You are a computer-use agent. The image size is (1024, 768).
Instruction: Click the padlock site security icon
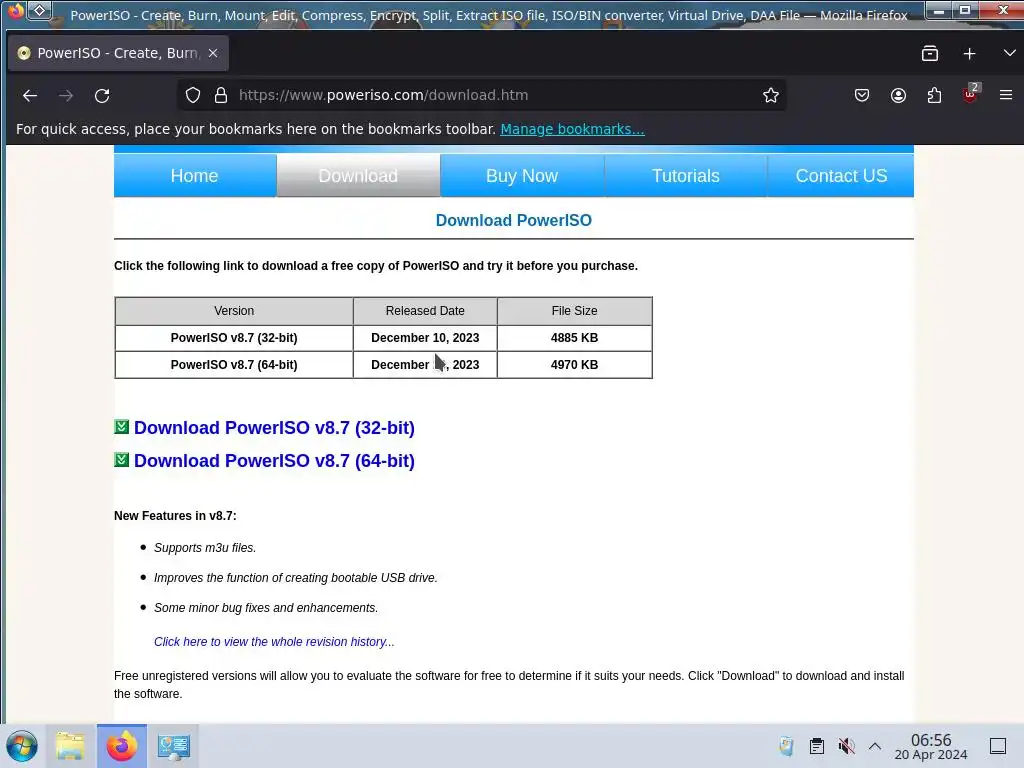221,95
